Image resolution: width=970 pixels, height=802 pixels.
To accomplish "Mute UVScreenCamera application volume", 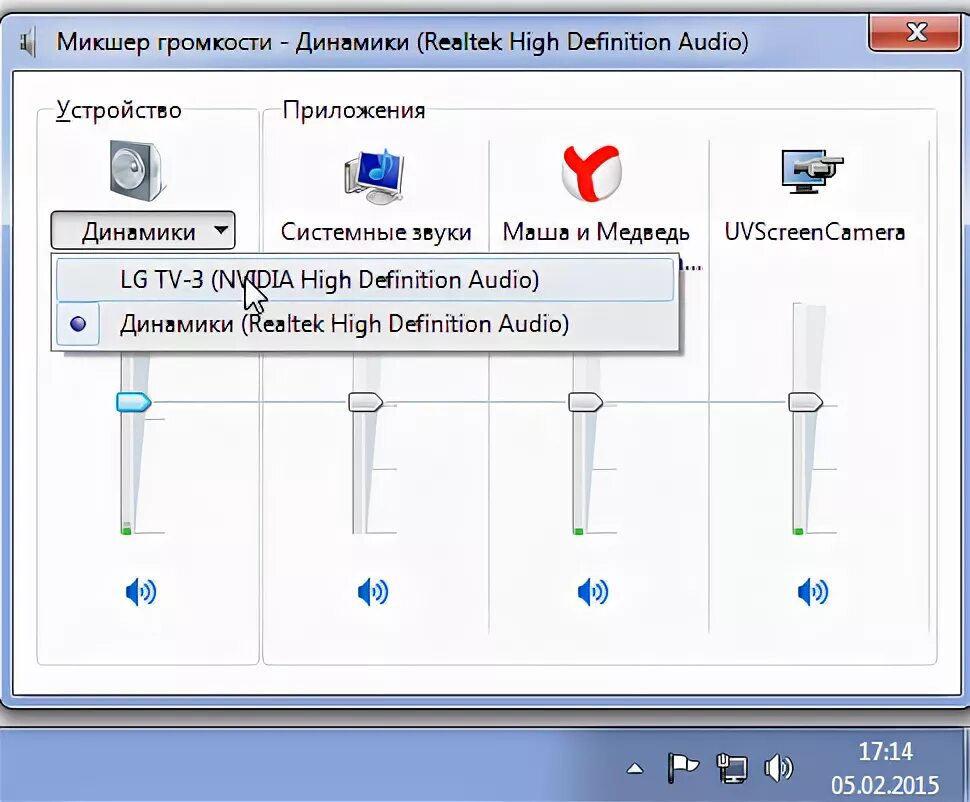I will [x=812, y=592].
